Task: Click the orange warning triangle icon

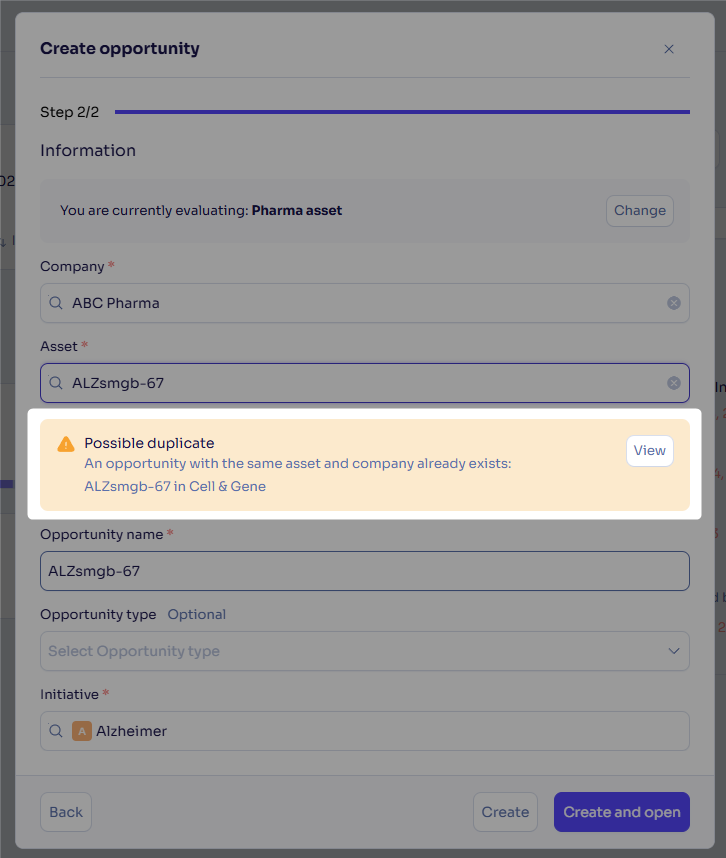Action: coord(66,444)
